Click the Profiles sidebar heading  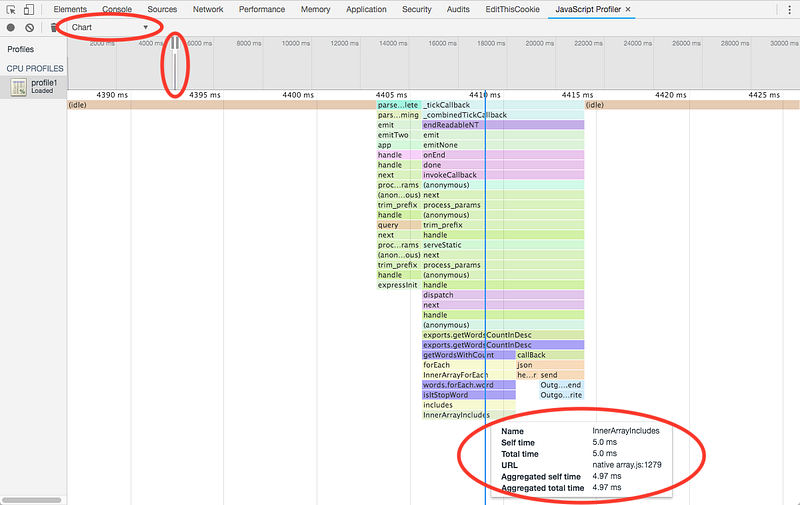pyautogui.click(x=20, y=49)
